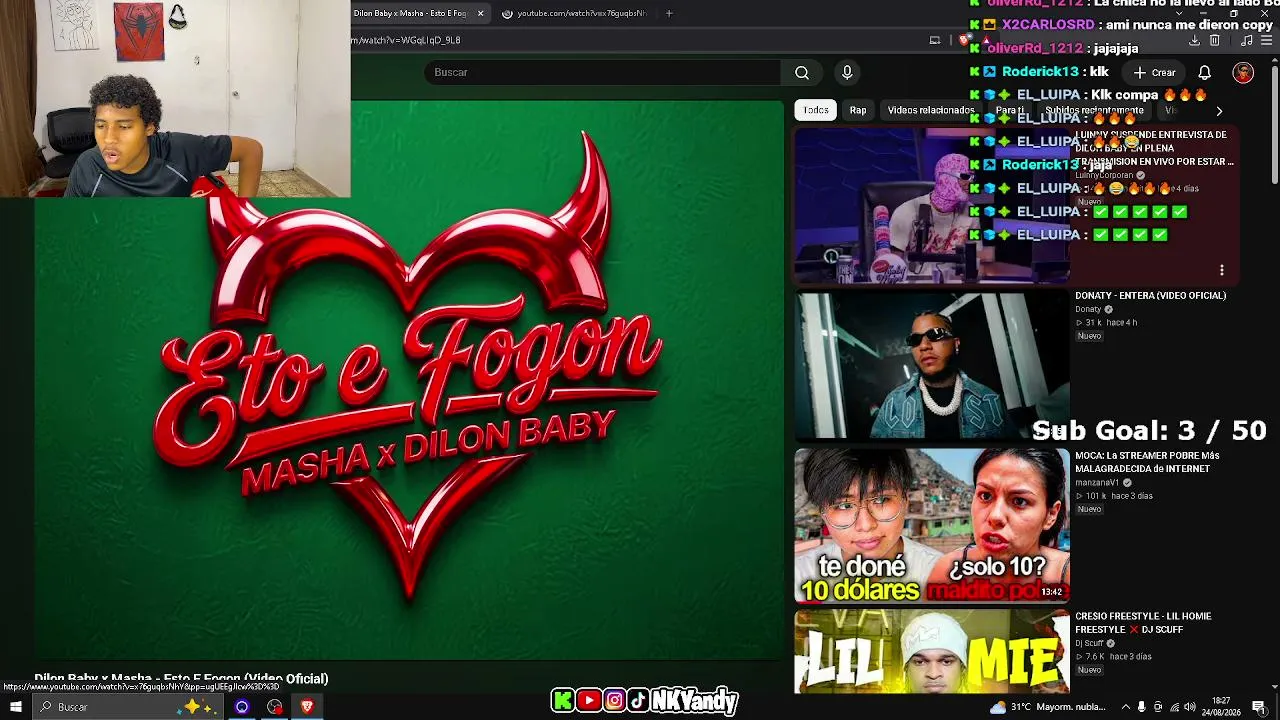Click the microphone icon in system tray
The height and width of the screenshot is (720, 1280).
pyautogui.click(x=1141, y=707)
